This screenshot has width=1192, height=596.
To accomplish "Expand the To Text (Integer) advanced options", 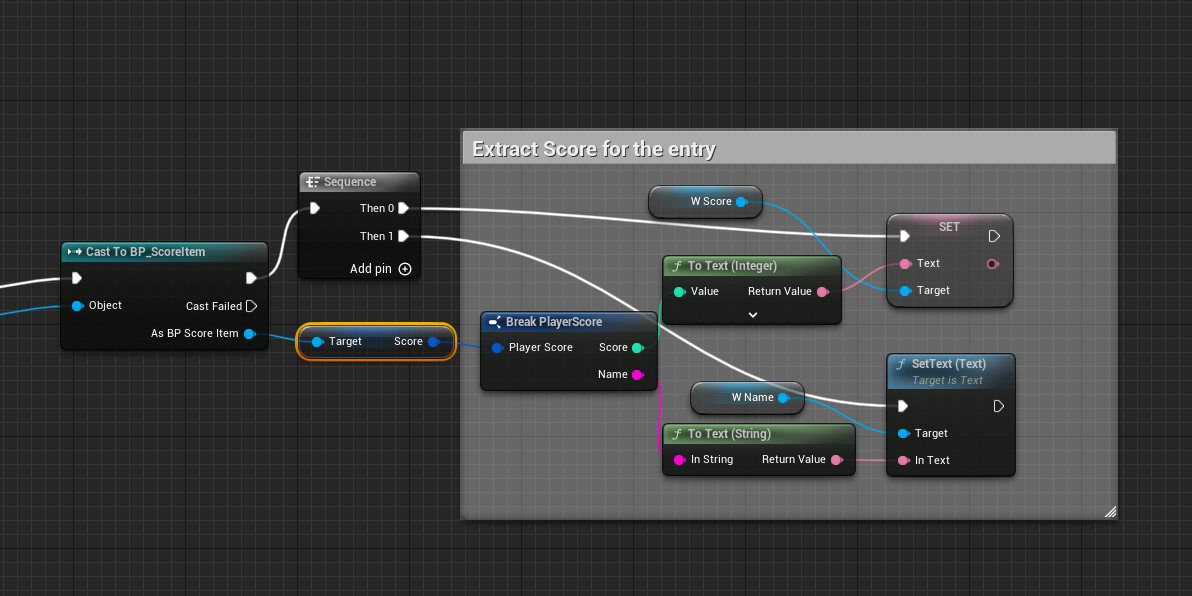I will click(753, 314).
